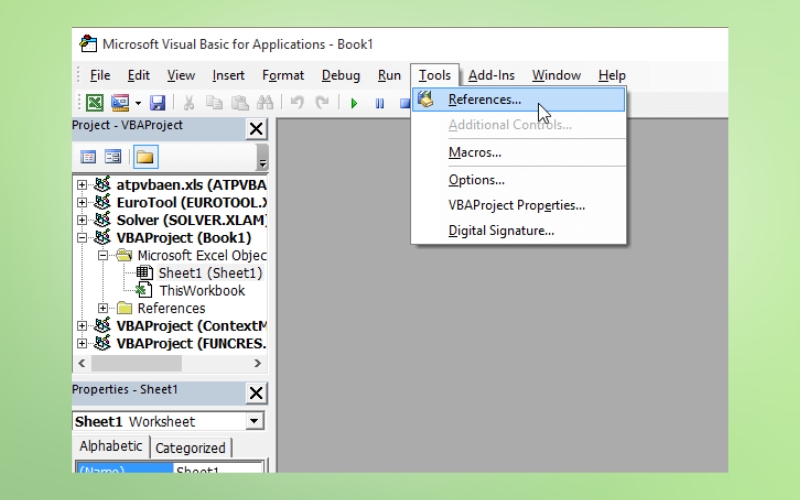Viewport: 800px width, 500px height.
Task: Select References... from the Tools menu
Action: pyautogui.click(x=484, y=99)
